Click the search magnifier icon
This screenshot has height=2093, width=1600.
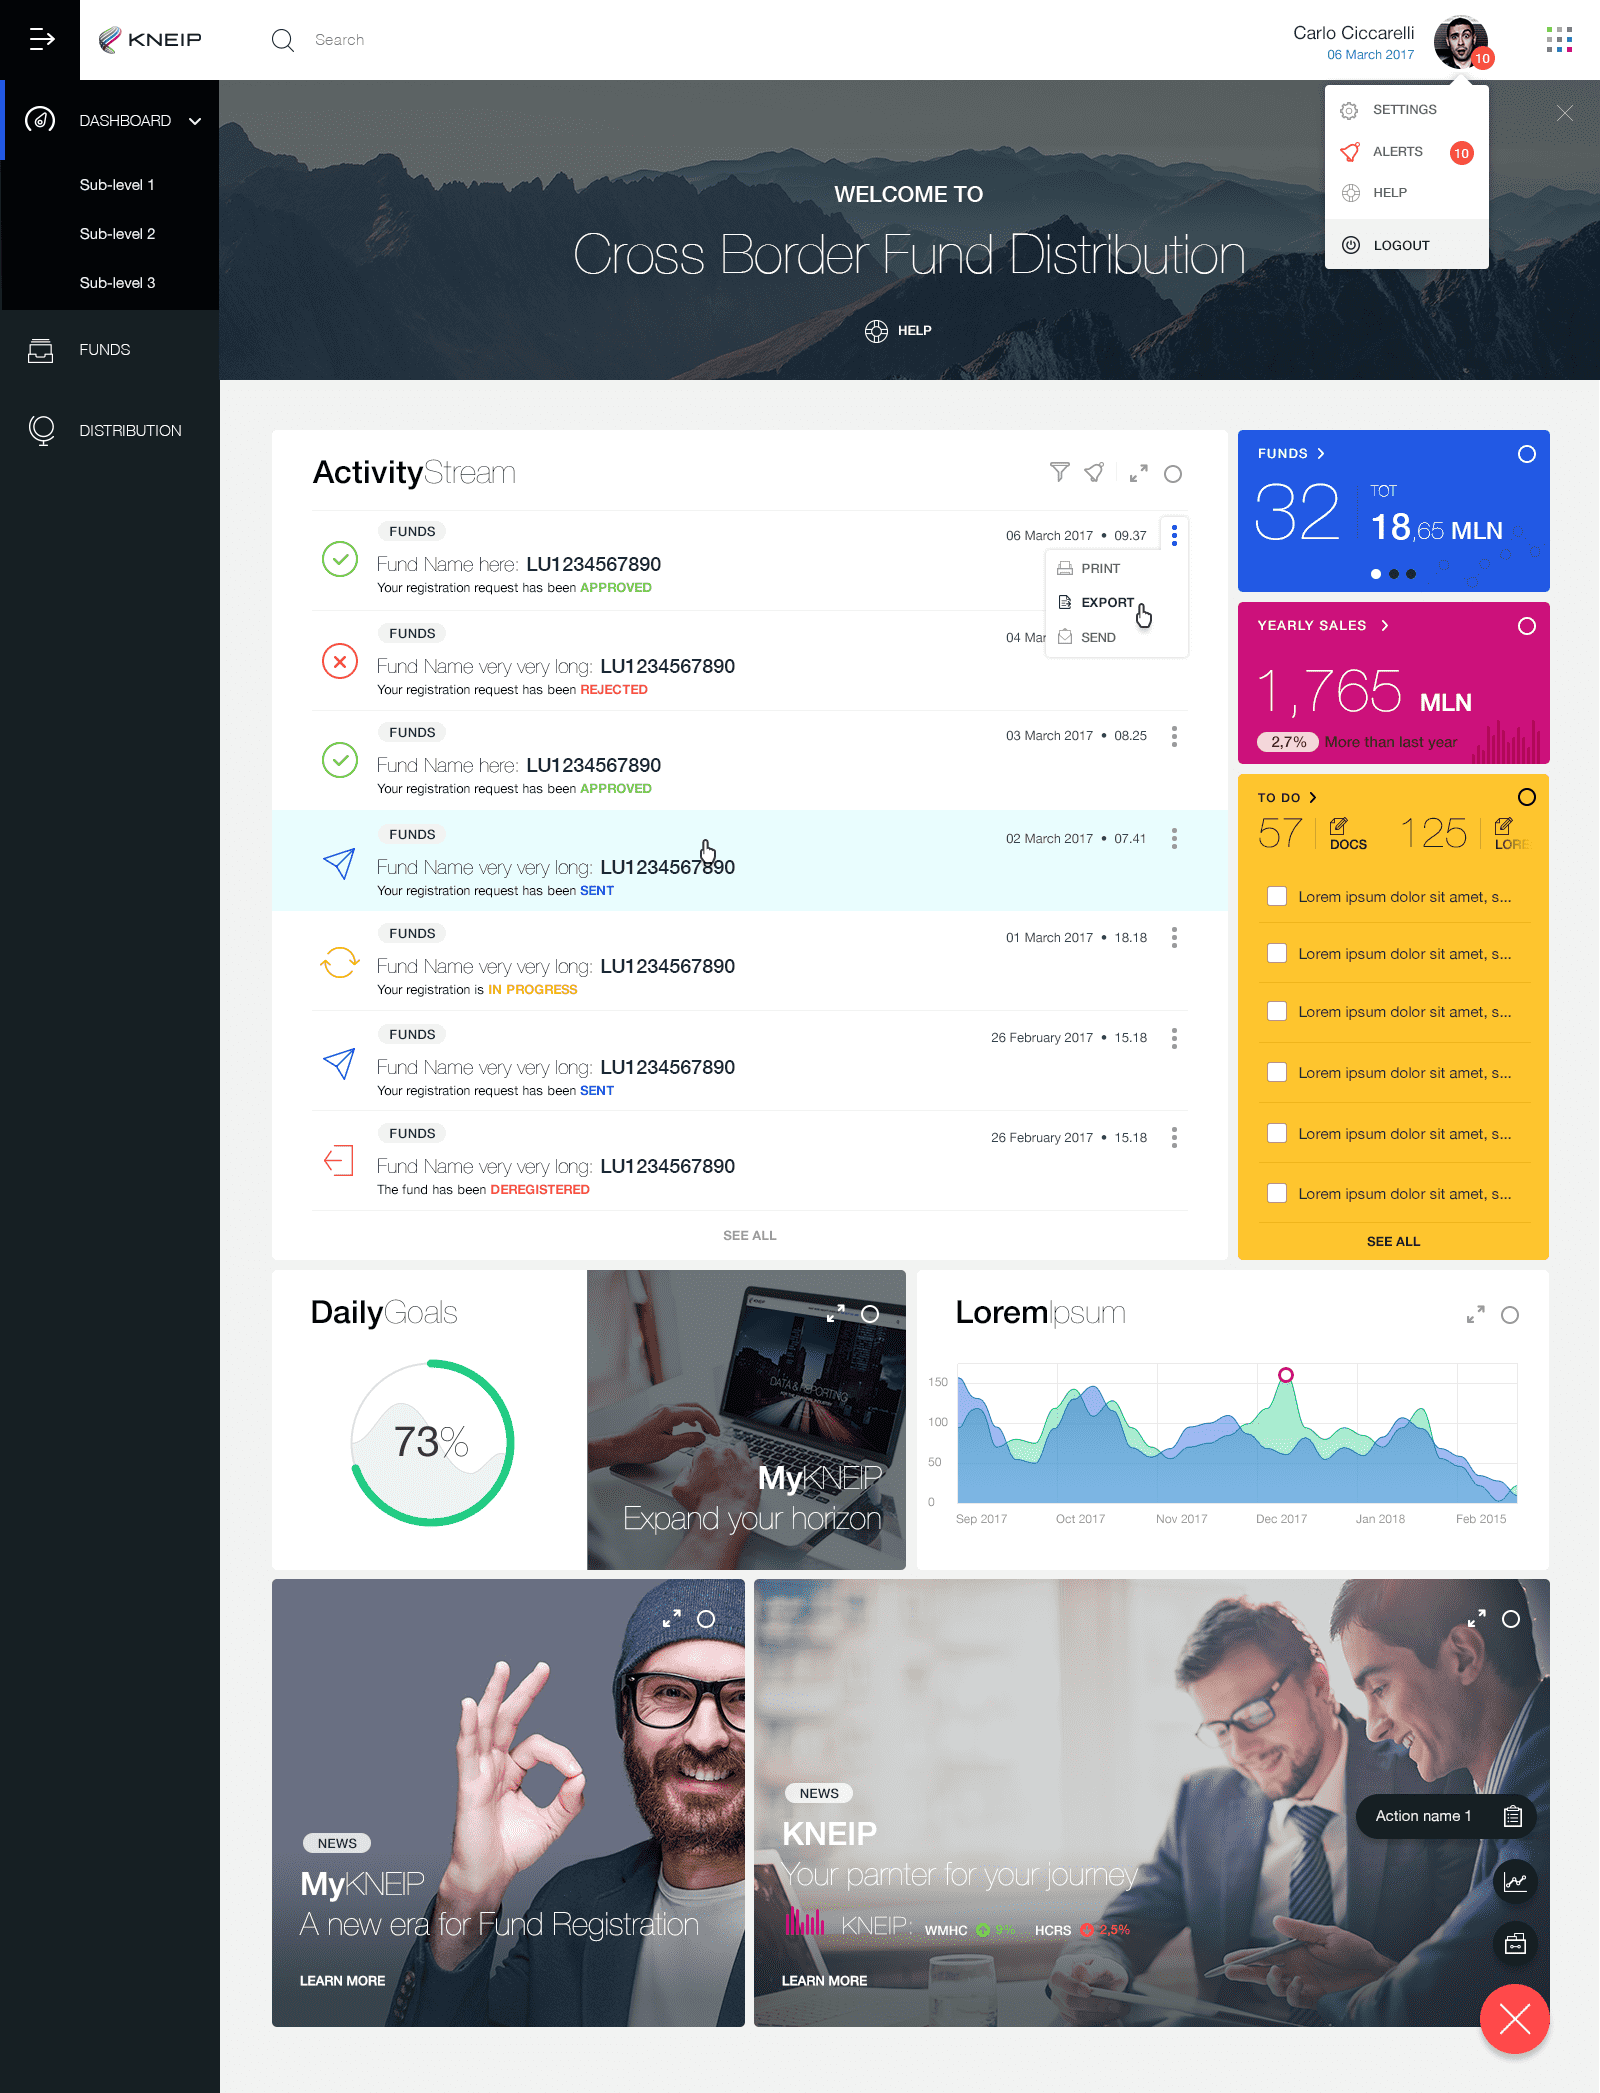[283, 40]
